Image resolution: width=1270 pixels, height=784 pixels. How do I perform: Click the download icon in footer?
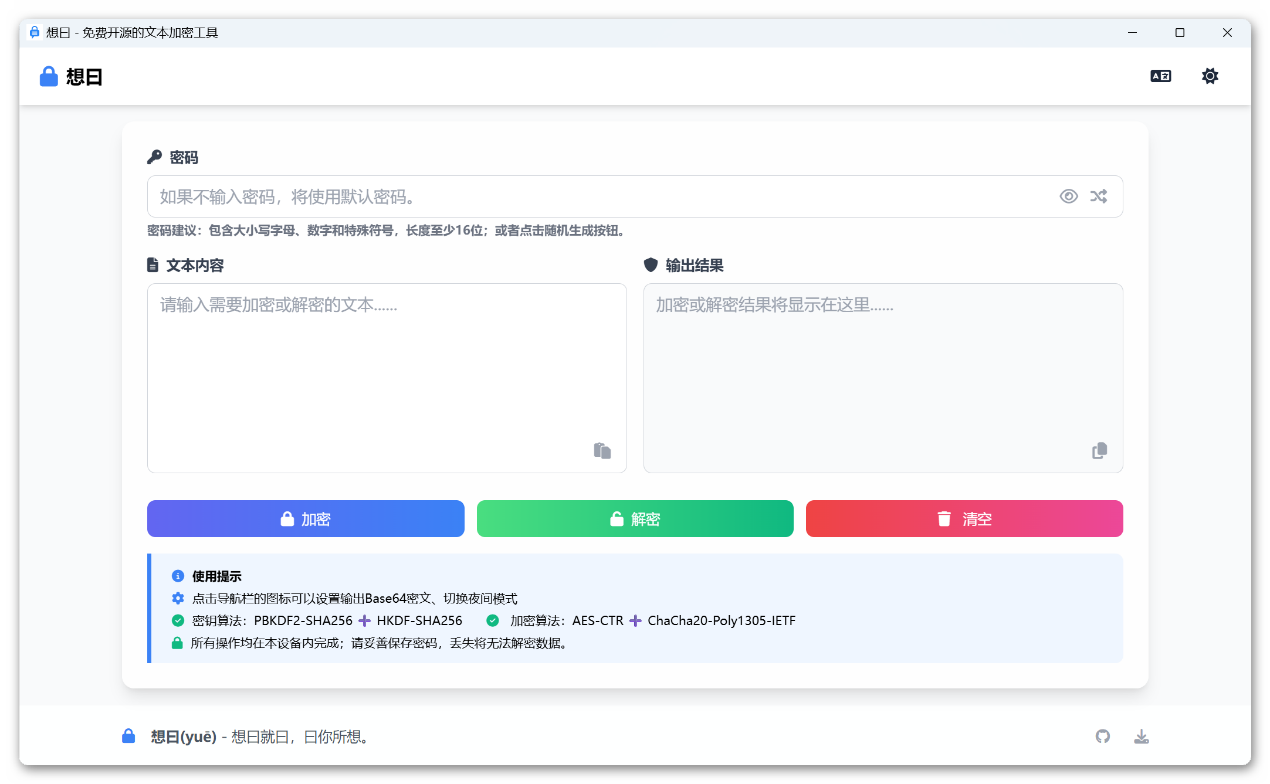pyautogui.click(x=1141, y=736)
